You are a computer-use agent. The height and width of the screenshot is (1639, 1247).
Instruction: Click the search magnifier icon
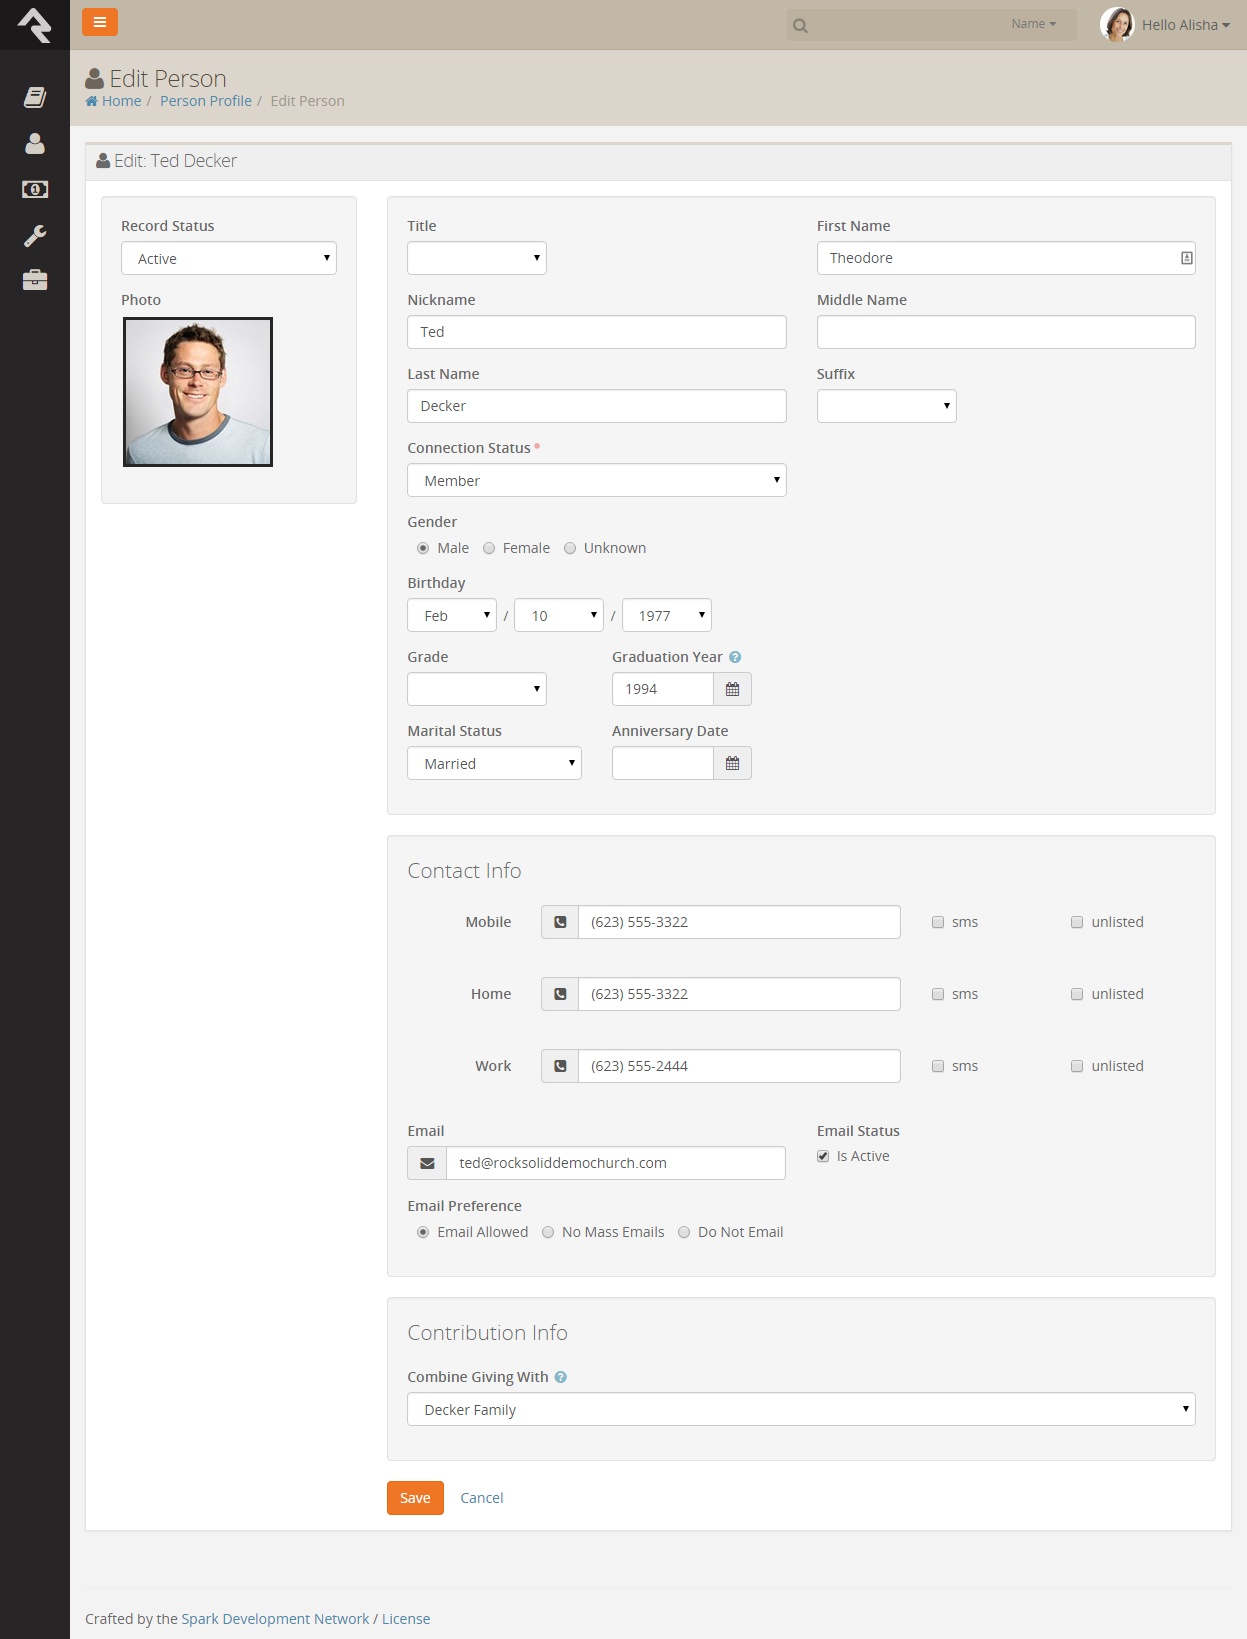click(800, 25)
